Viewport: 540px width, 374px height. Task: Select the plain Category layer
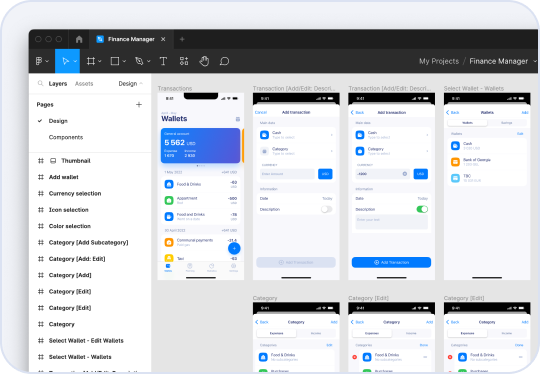pyautogui.click(x=62, y=324)
